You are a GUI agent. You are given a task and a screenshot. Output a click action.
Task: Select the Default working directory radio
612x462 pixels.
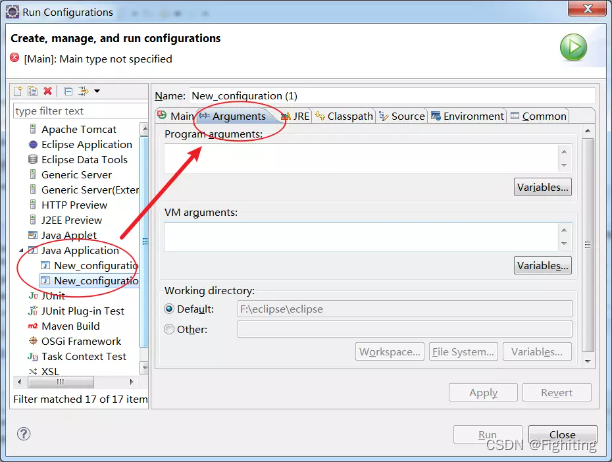coord(169,309)
